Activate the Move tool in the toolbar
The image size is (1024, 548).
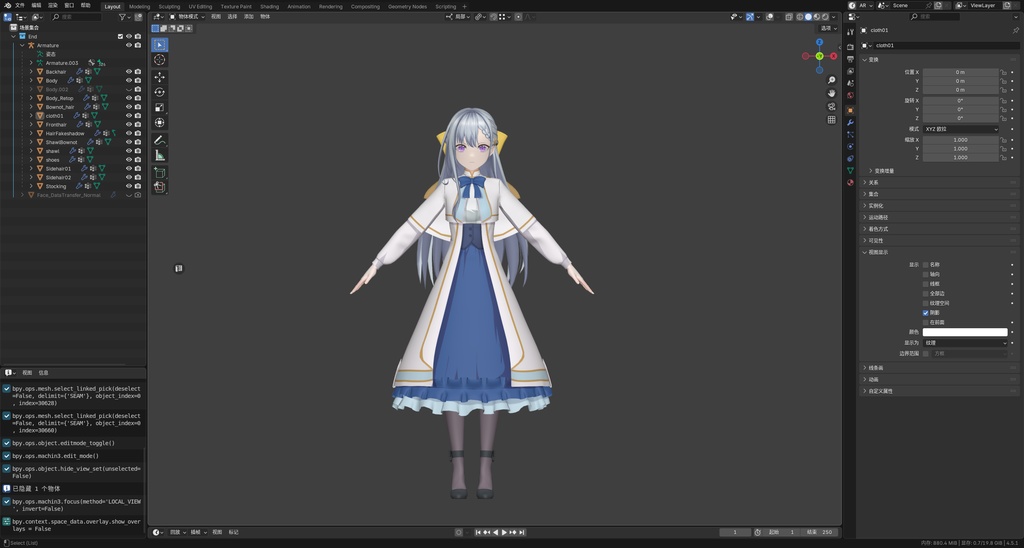pyautogui.click(x=160, y=76)
